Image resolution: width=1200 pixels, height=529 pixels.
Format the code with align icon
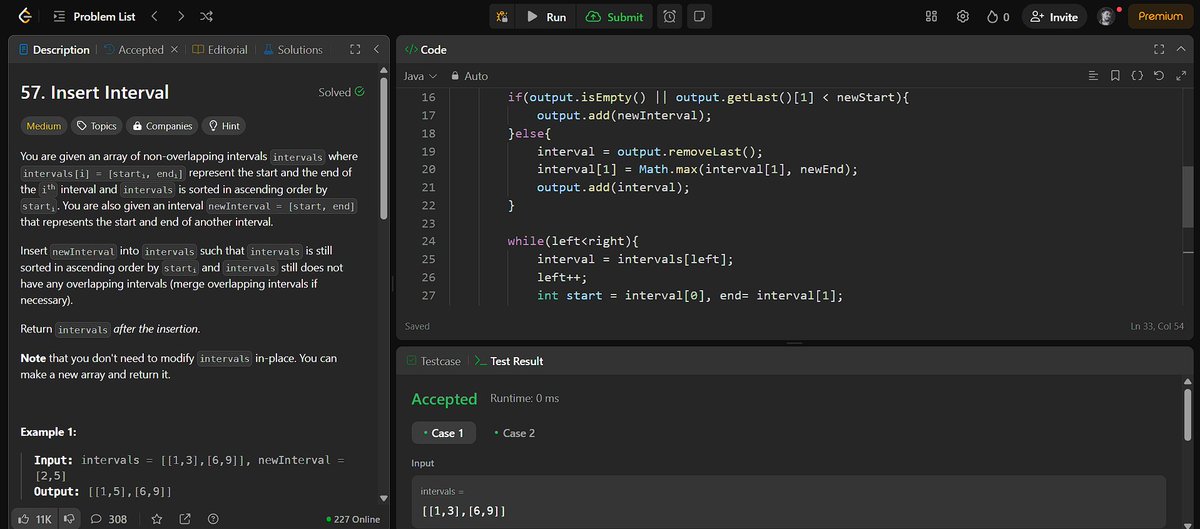tap(1093, 76)
